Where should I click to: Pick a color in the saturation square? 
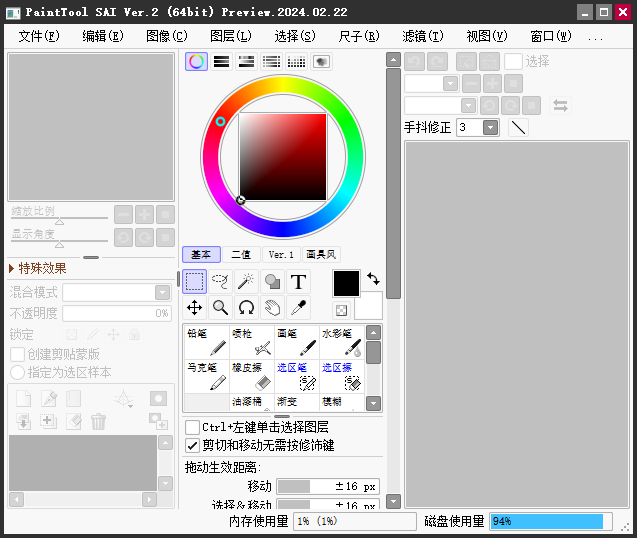(283, 157)
